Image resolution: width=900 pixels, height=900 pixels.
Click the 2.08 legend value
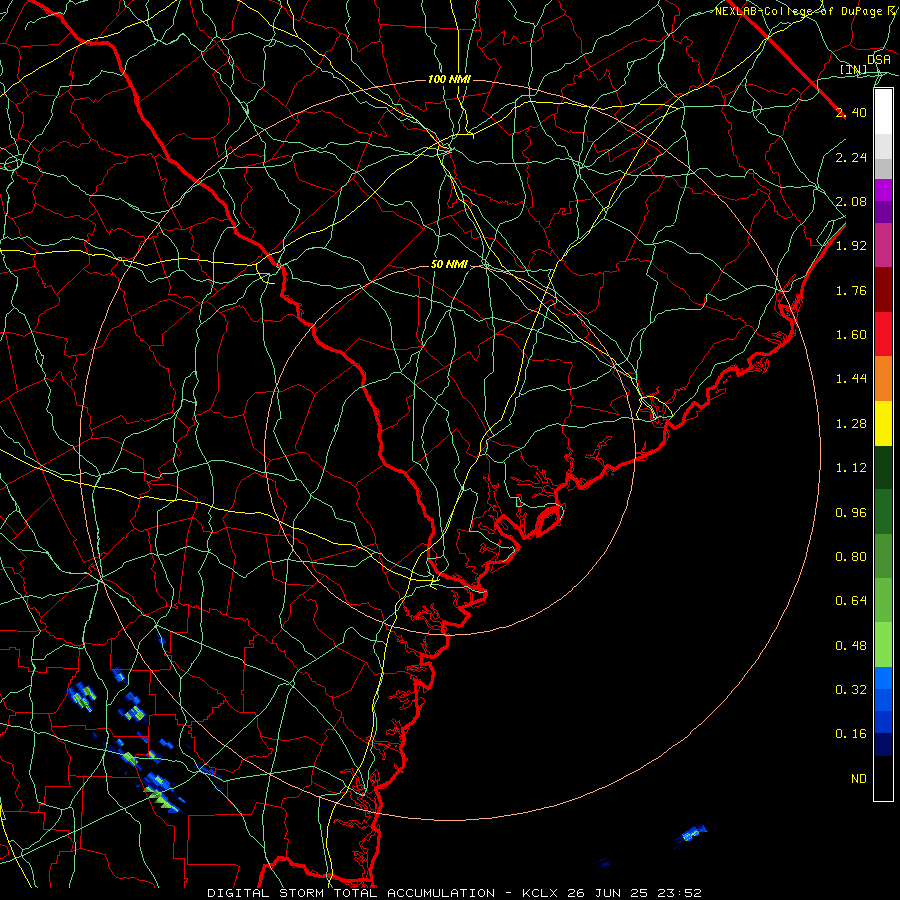click(851, 201)
